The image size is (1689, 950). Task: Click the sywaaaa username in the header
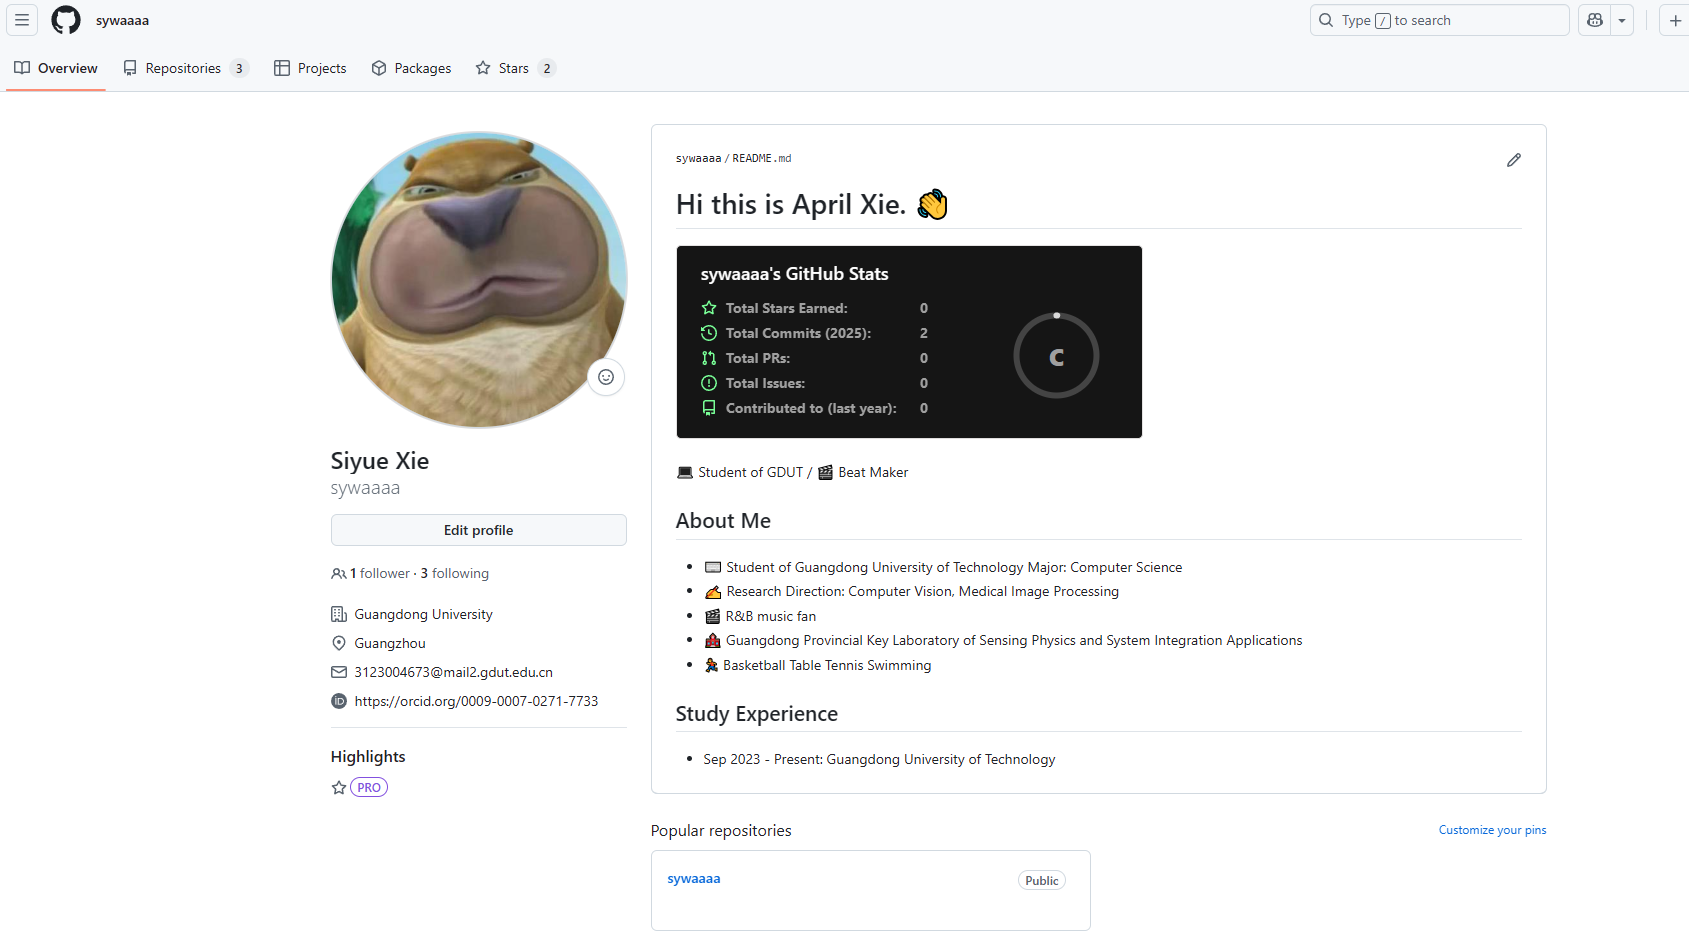click(x=122, y=20)
